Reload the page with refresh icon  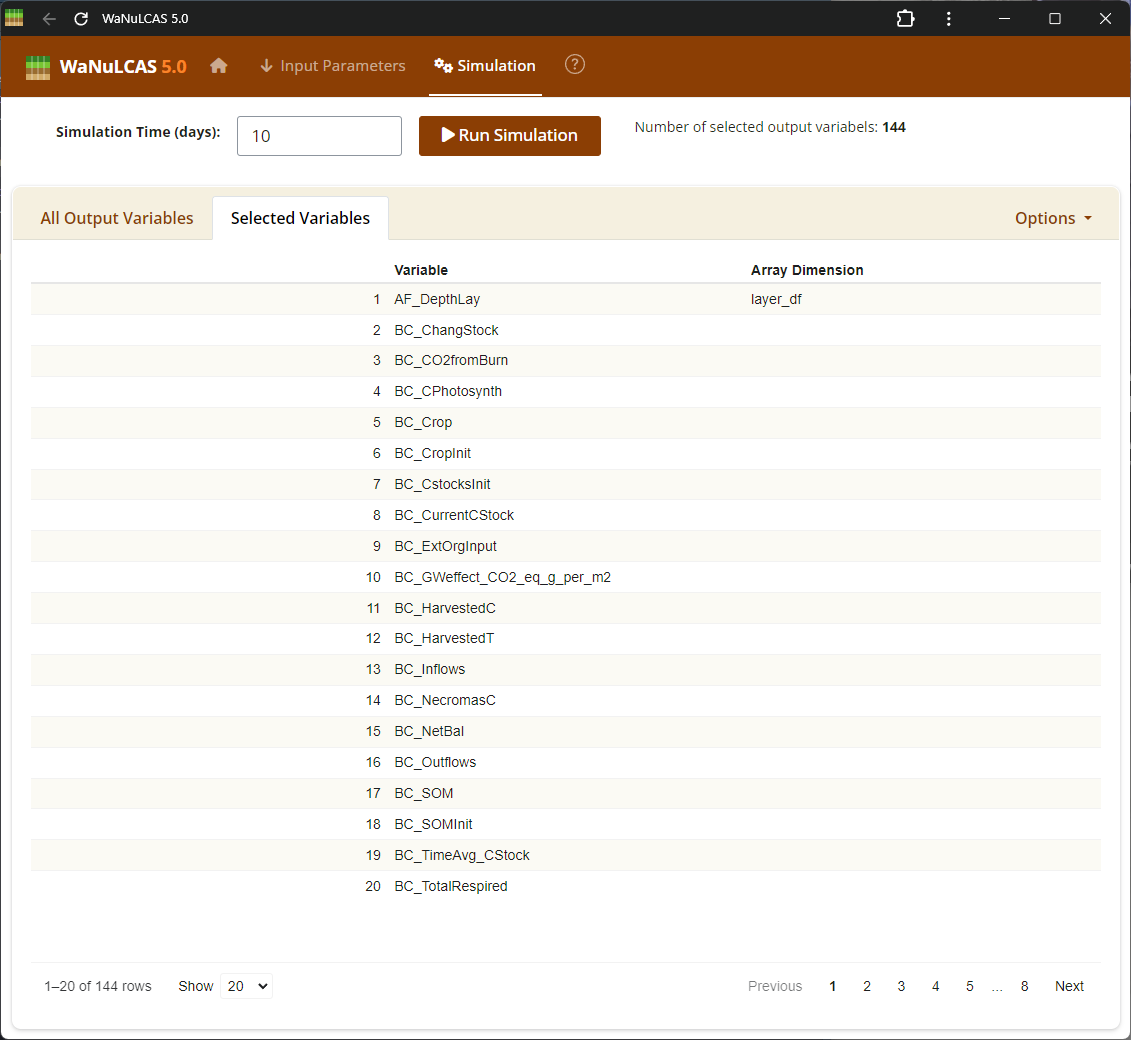pos(81,19)
